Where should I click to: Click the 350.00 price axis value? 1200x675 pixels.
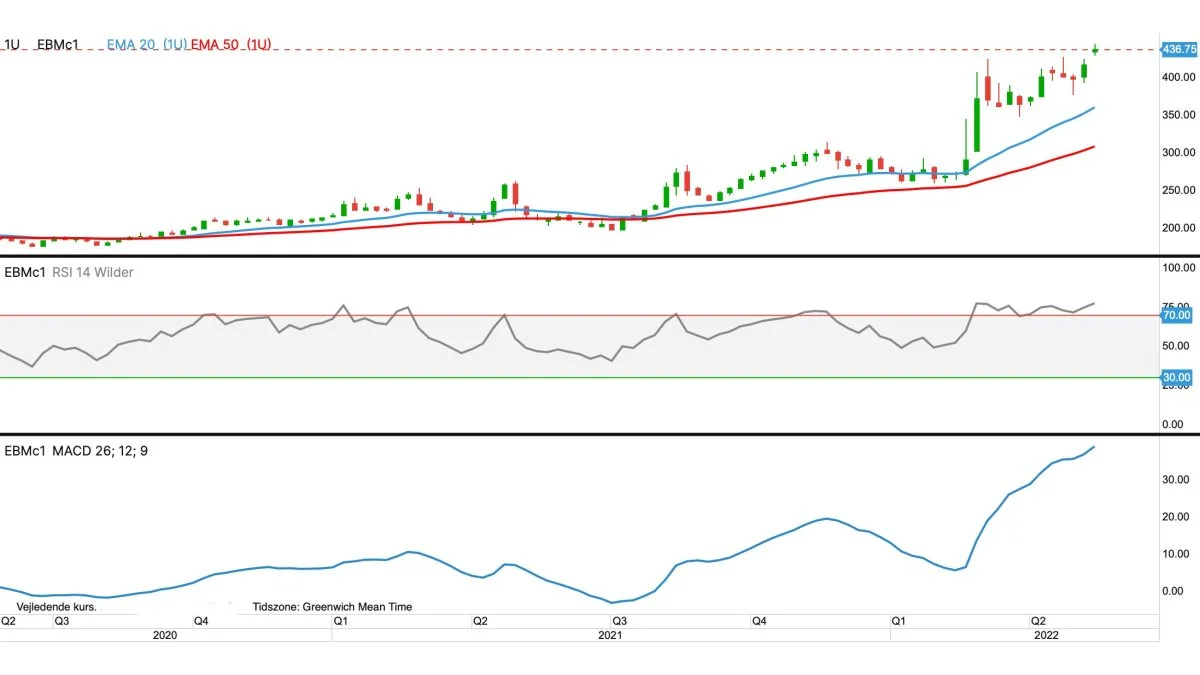[1178, 115]
